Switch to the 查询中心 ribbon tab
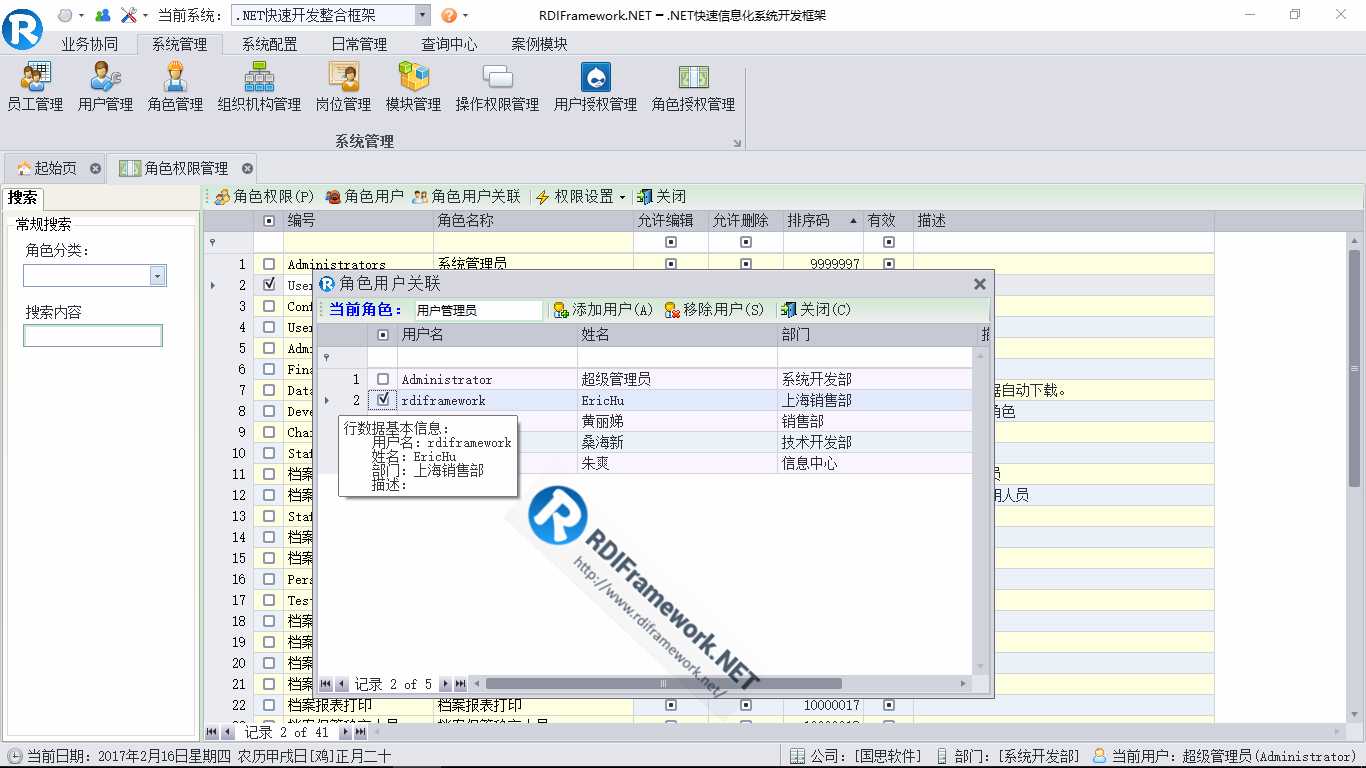 [x=449, y=44]
